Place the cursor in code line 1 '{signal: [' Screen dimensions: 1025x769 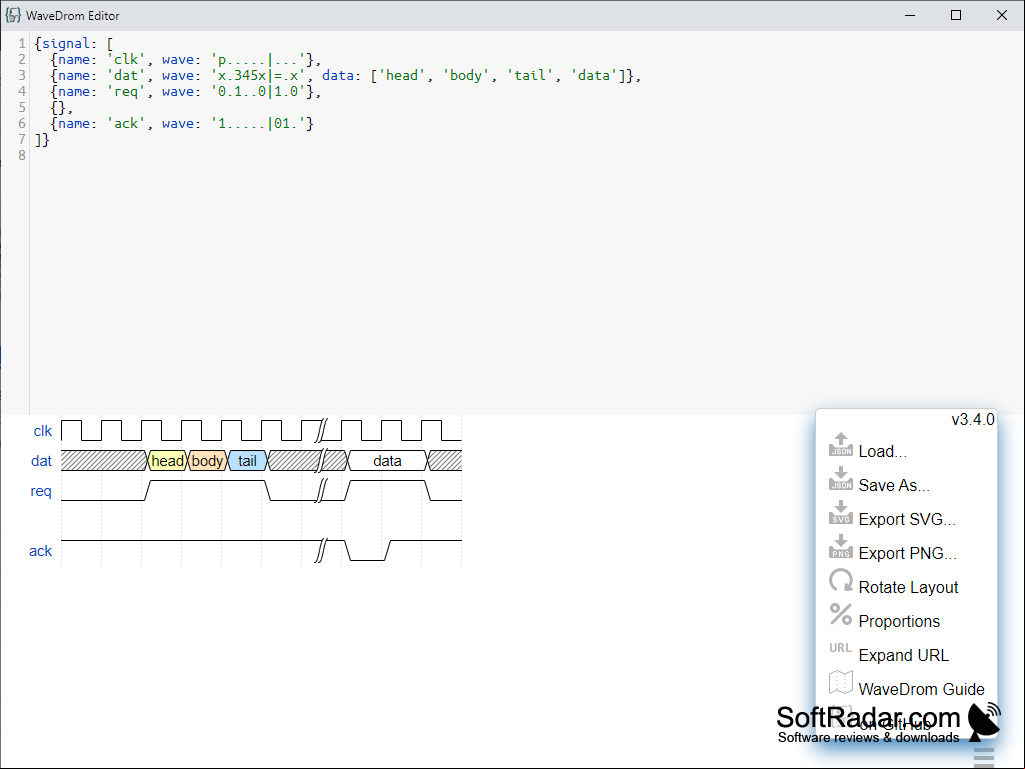click(x=74, y=44)
